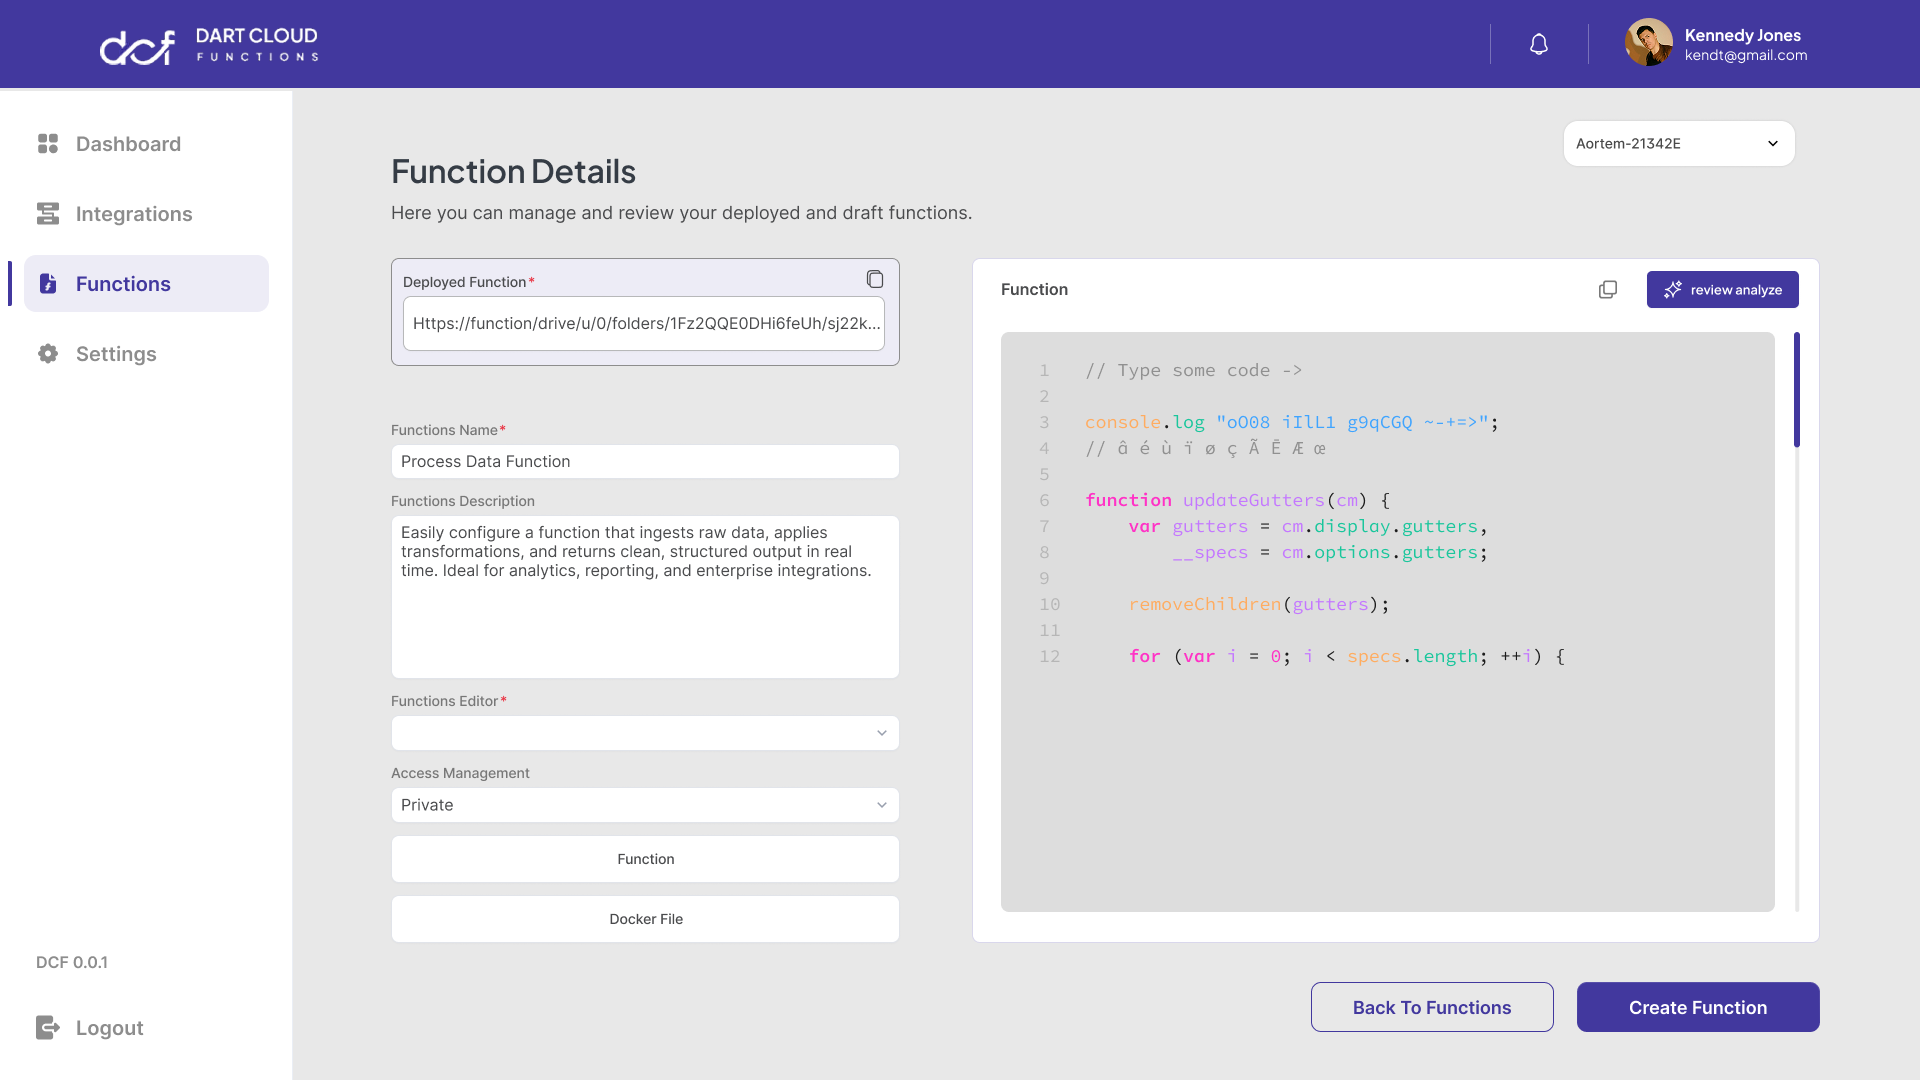Click the Logout icon
The width and height of the screenshot is (1920, 1080).
click(47, 1027)
